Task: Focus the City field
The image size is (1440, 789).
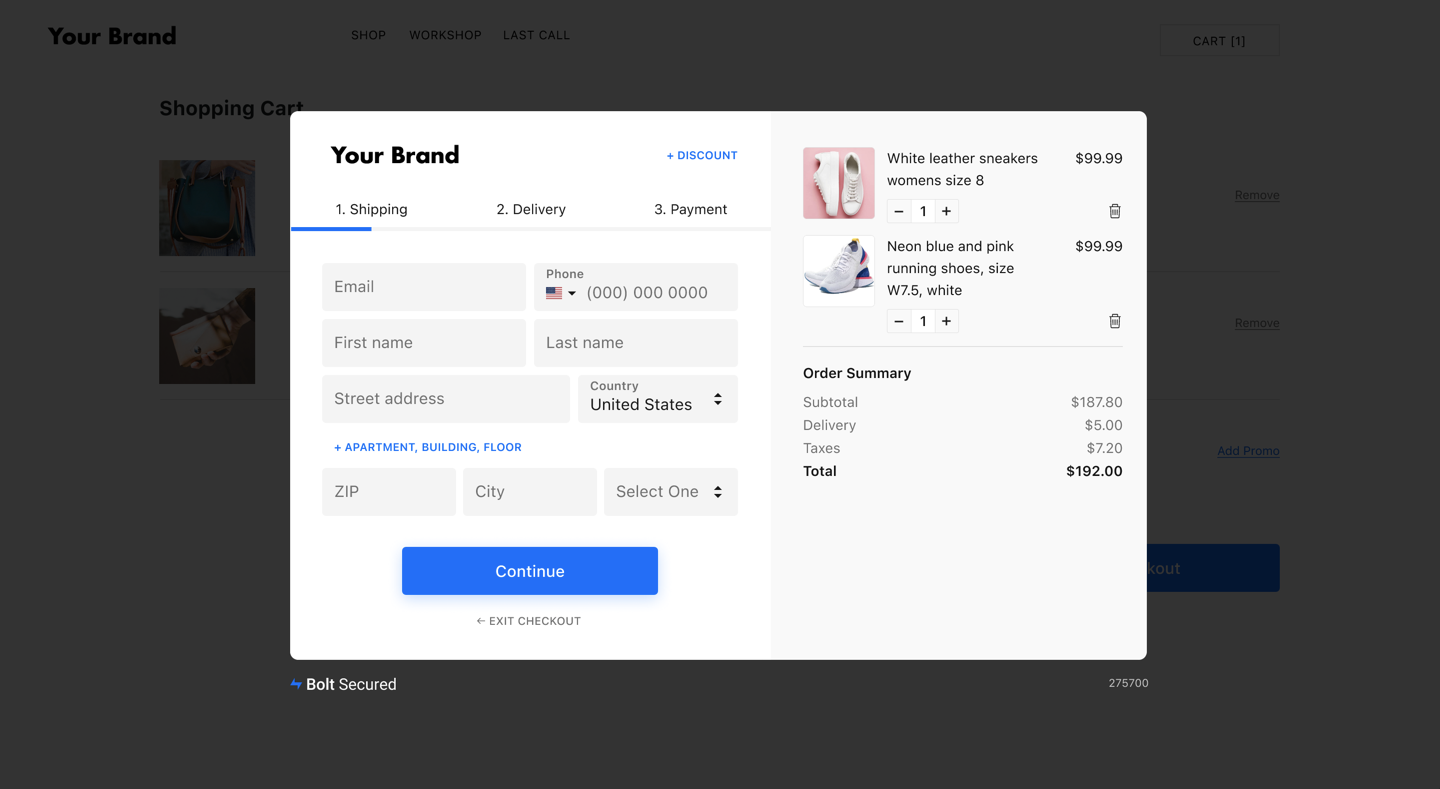Action: [530, 492]
